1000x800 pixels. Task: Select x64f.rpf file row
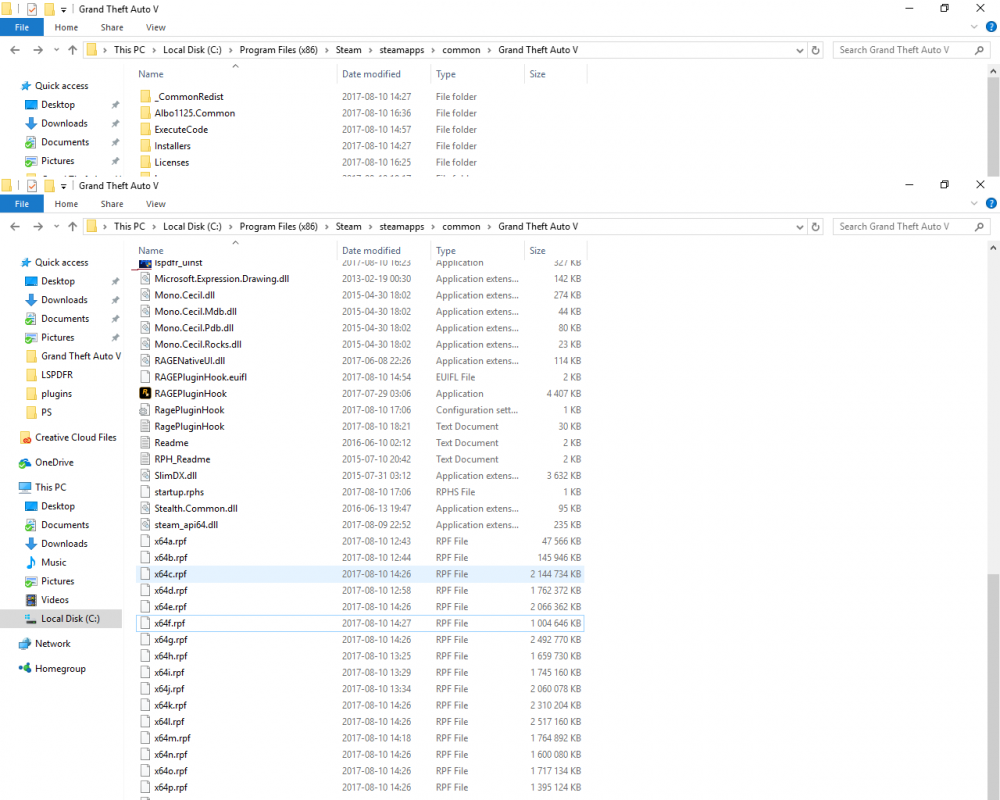[360, 623]
